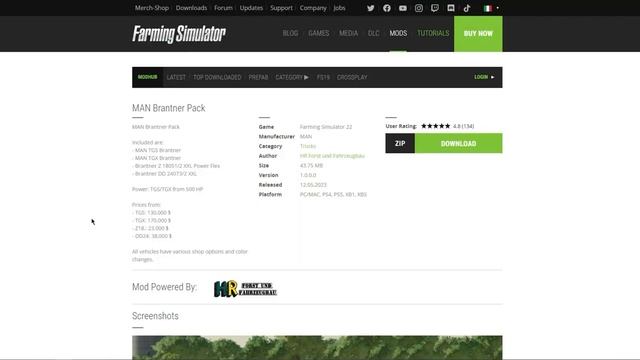
Task: Click the platform list PC/MAC, PS4, PS5
Action: 333,194
